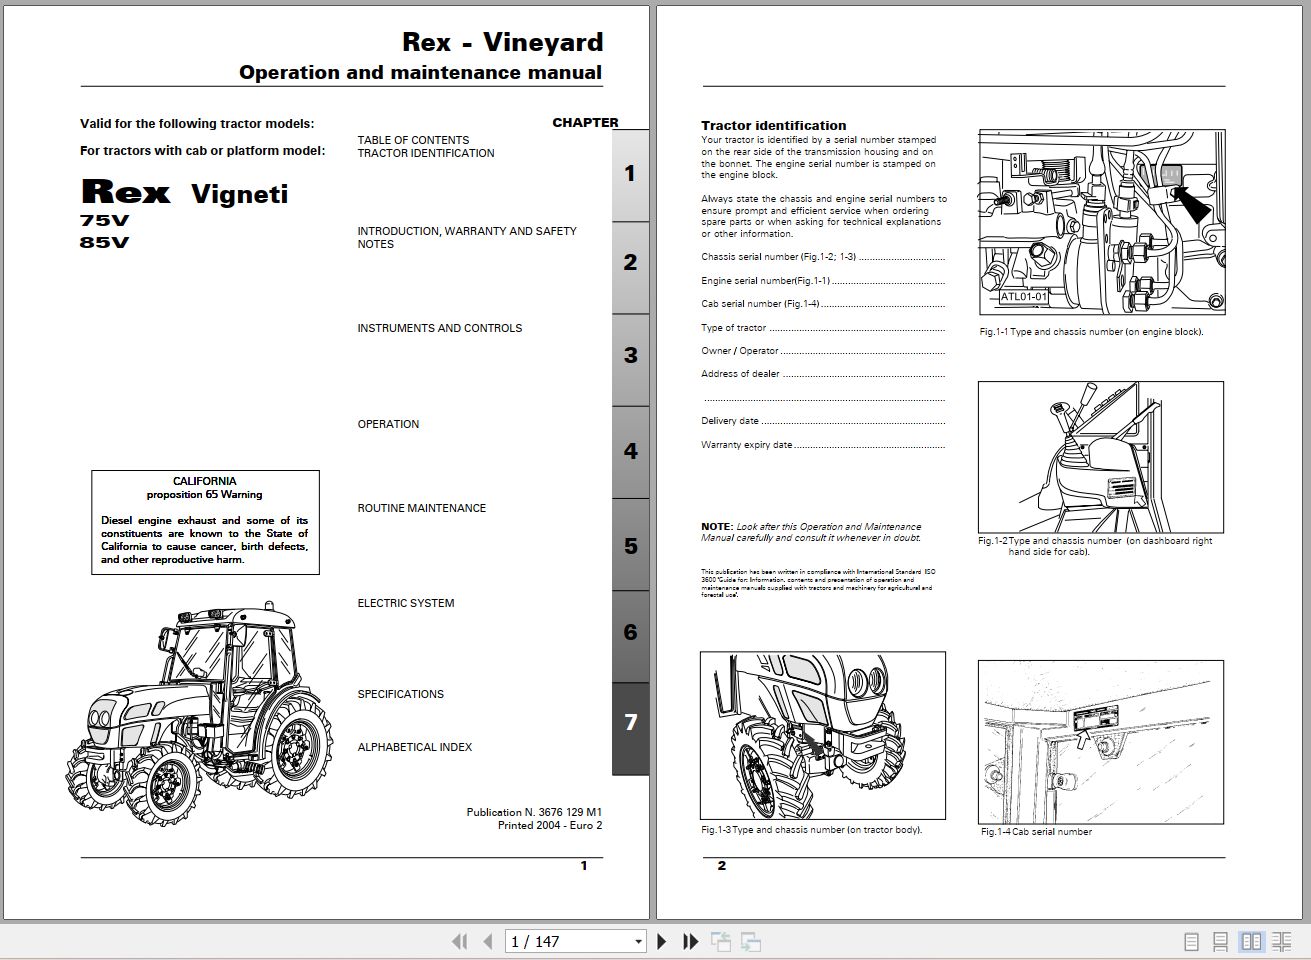The width and height of the screenshot is (1311, 960).
Task: Click INSTRUMENTS AND CONTROLS entry
Action: [x=440, y=328]
